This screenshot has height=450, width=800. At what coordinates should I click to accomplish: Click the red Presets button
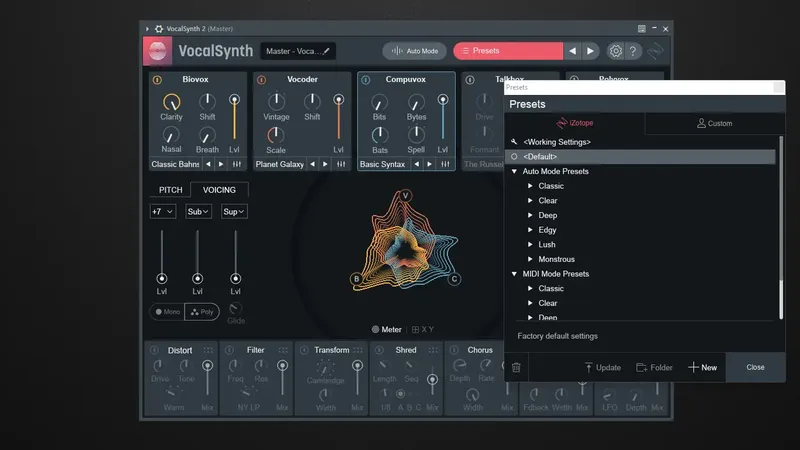[508, 51]
